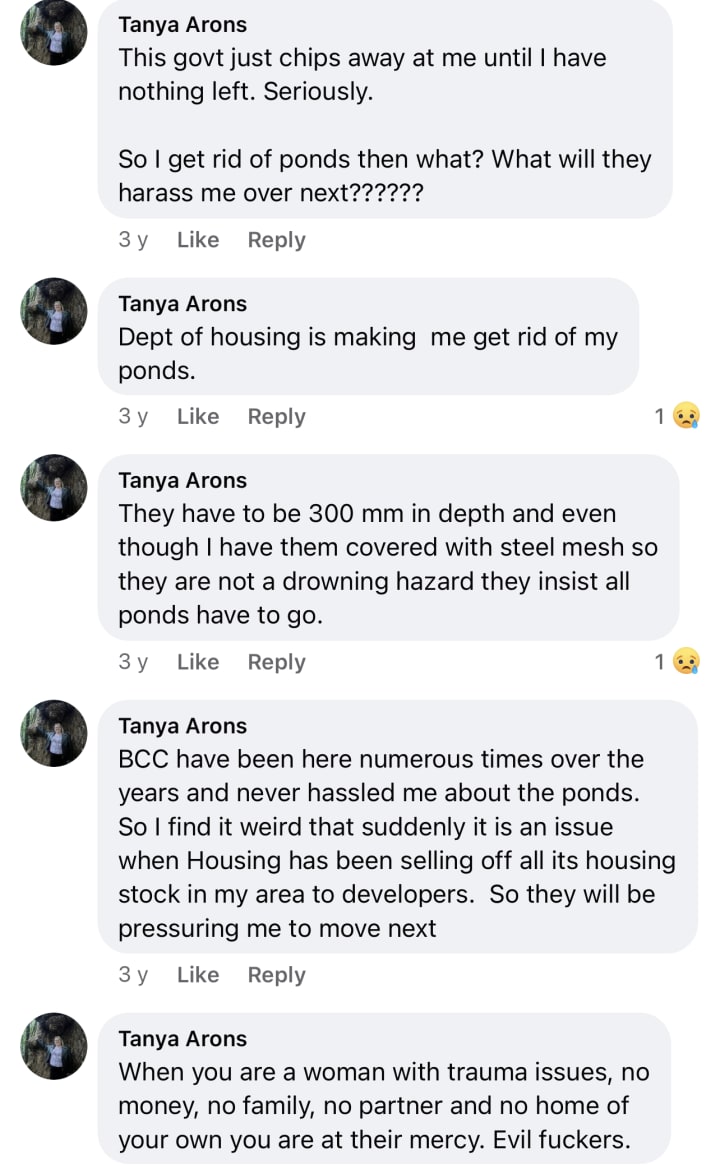720x1169 pixels.
Task: Click '3 y' timestamp under 'BCC have been' comment
Action: click(x=133, y=975)
